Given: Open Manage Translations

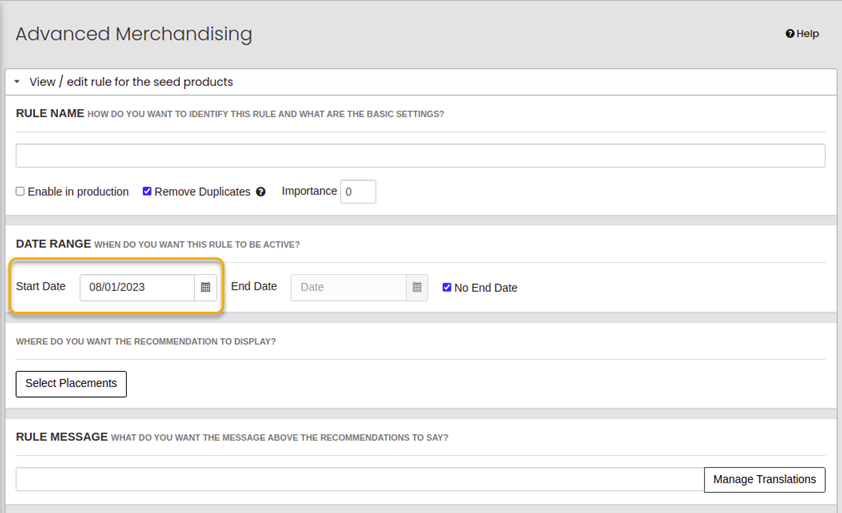Looking at the screenshot, I should 764,479.
